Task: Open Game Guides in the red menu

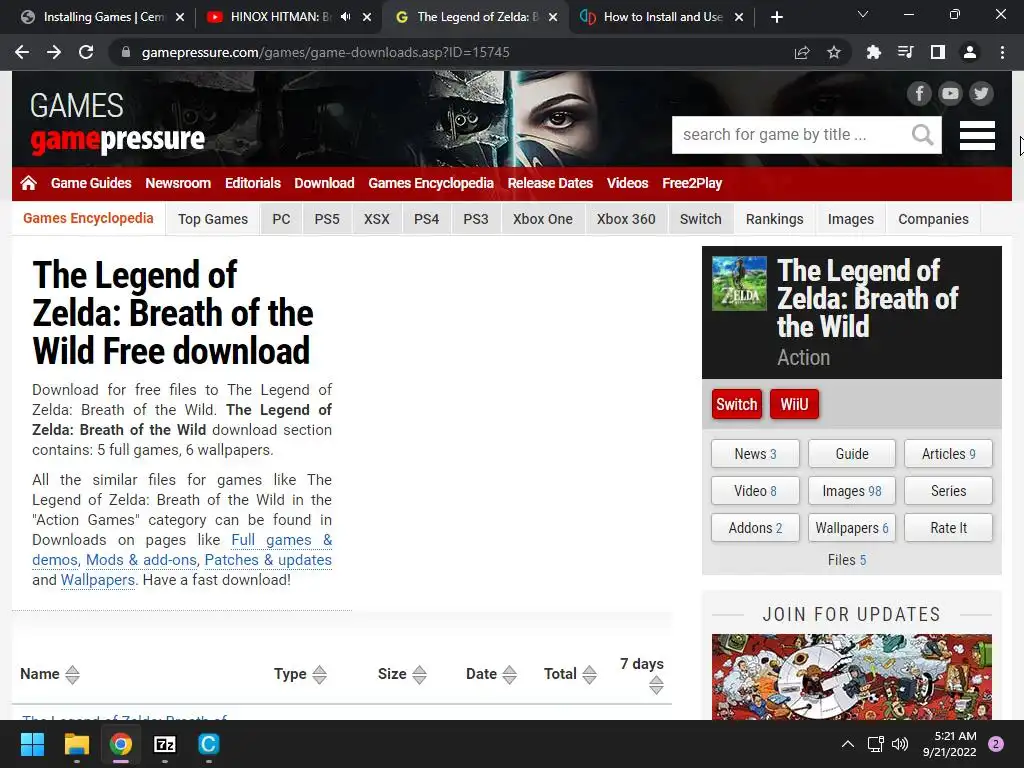Action: pyautogui.click(x=91, y=184)
